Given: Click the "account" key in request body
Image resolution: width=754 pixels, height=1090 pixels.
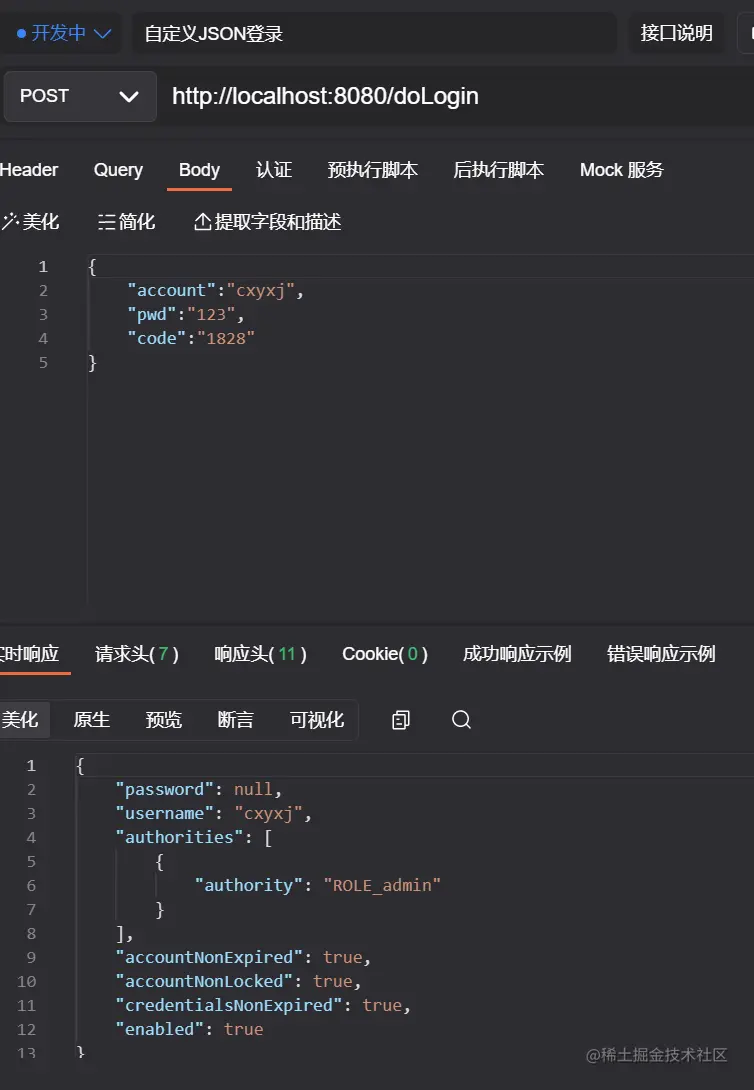Looking at the screenshot, I should 172,290.
